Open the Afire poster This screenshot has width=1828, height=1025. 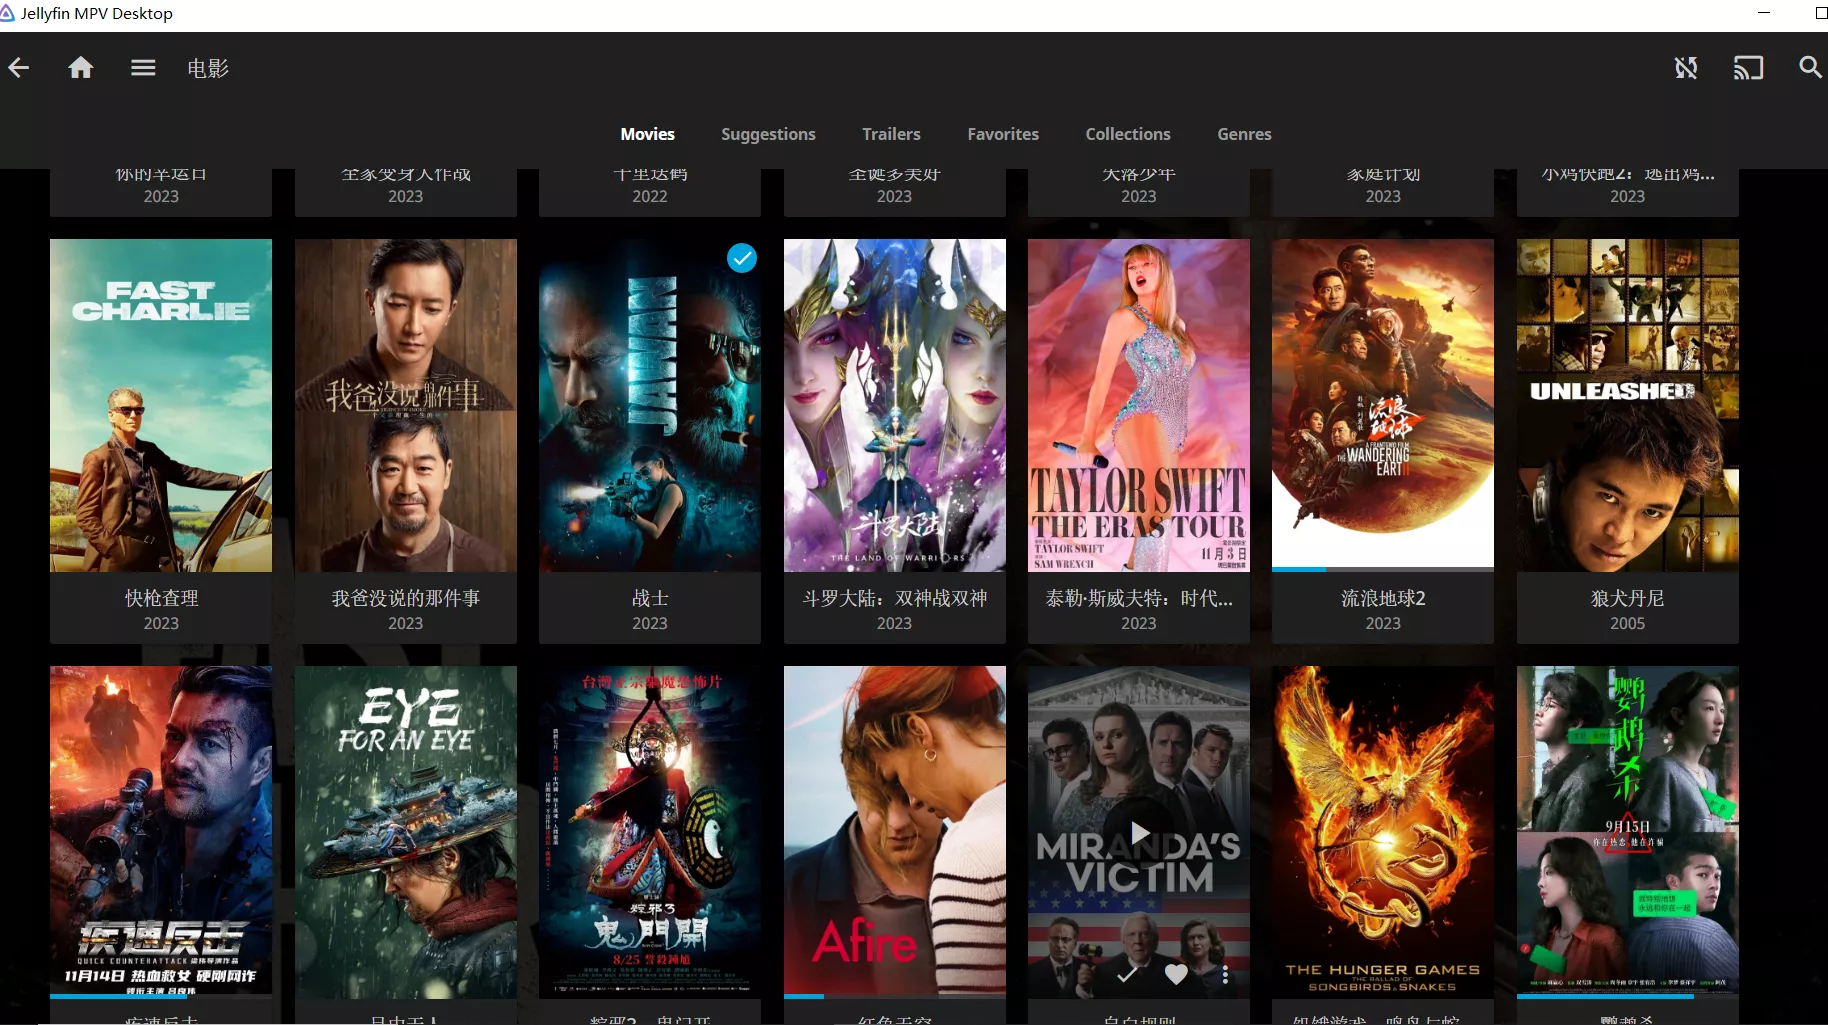[x=894, y=832]
